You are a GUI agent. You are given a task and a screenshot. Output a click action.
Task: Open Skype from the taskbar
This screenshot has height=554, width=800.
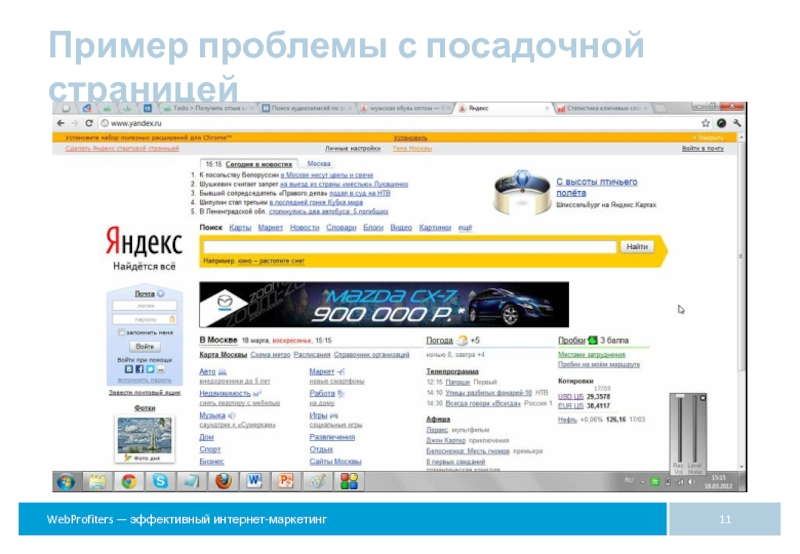point(160,481)
